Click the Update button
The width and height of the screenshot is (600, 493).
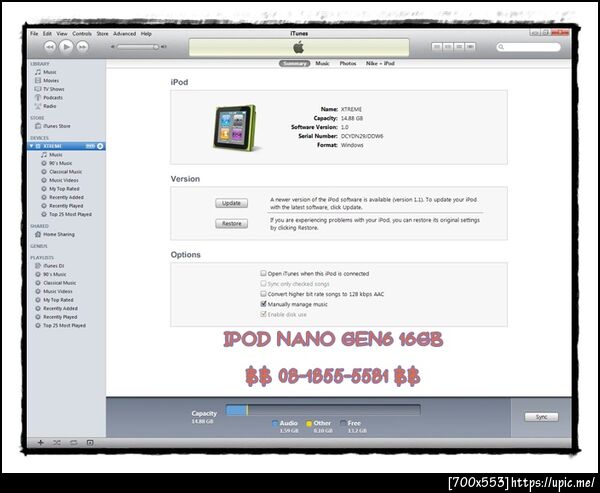point(232,203)
